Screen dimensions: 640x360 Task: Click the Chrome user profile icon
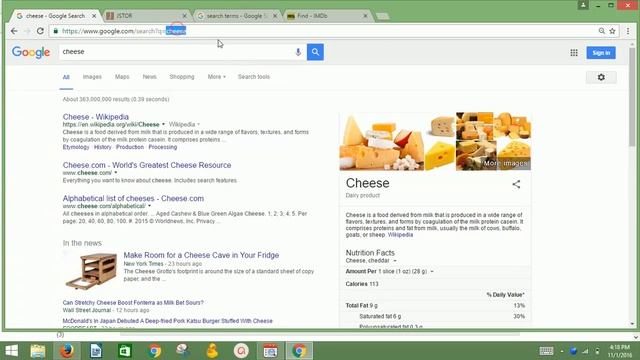click(583, 5)
